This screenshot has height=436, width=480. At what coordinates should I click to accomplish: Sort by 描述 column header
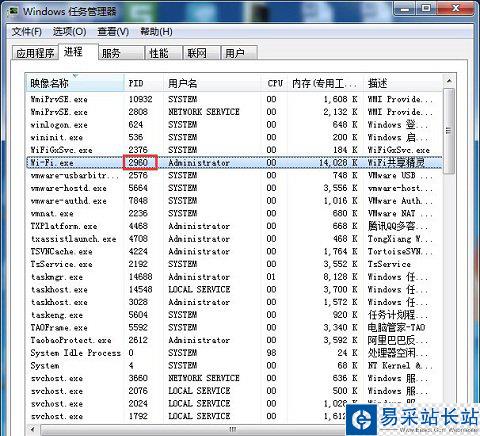[403, 83]
